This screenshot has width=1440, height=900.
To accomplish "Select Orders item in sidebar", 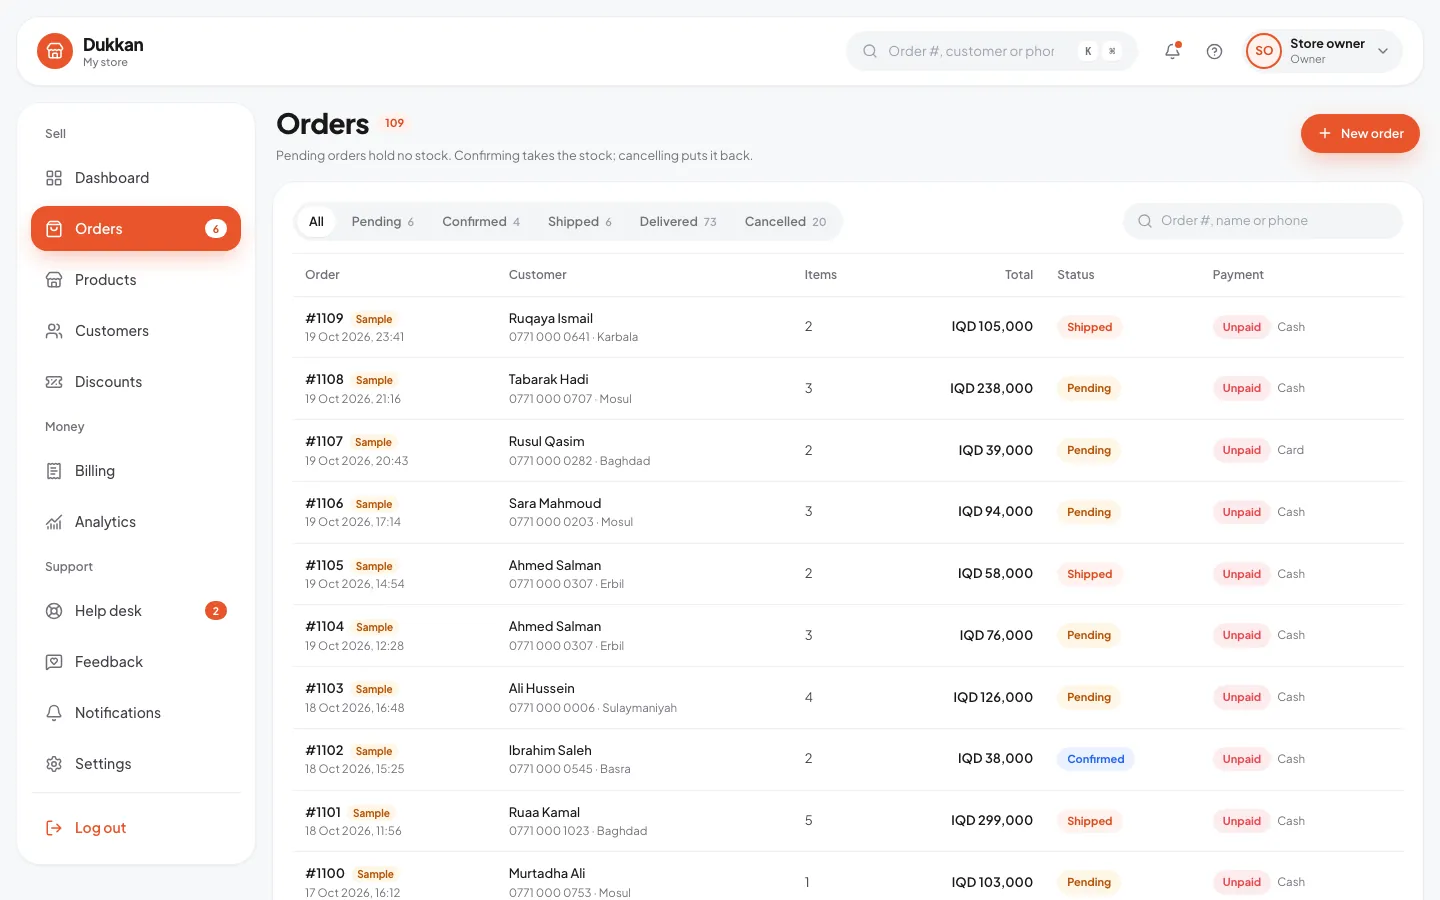I will 136,229.
